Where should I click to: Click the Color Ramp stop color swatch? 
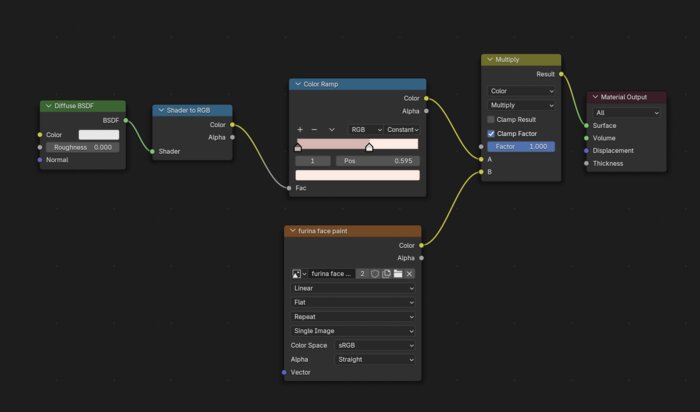(x=358, y=175)
